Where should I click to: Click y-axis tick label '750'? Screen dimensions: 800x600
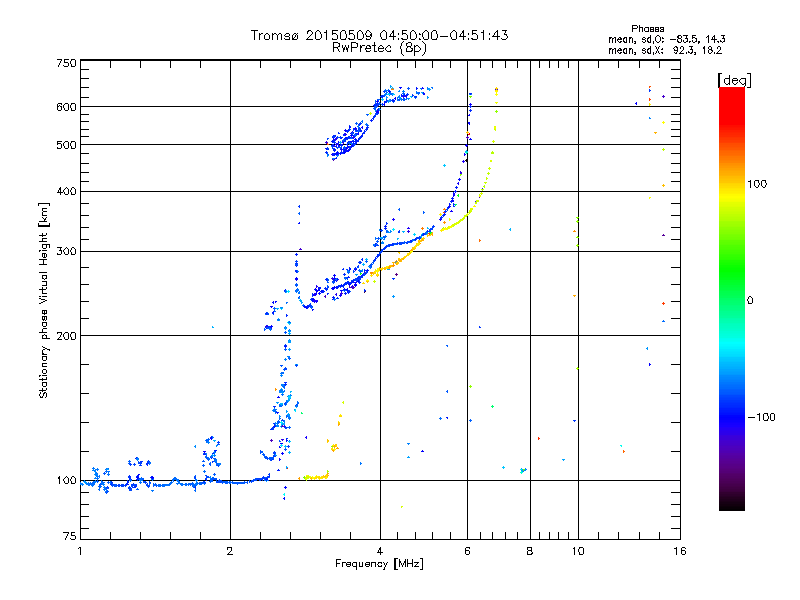[66, 63]
